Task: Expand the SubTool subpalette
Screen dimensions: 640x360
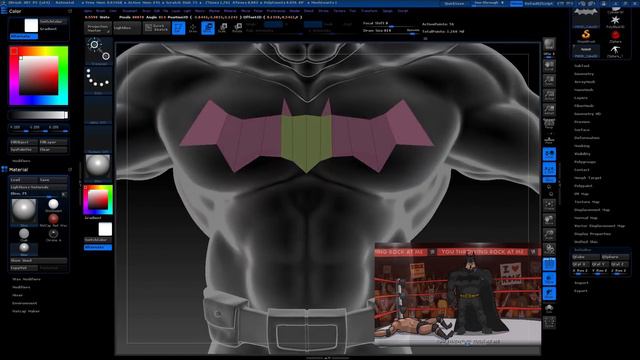Action: pyautogui.click(x=582, y=66)
